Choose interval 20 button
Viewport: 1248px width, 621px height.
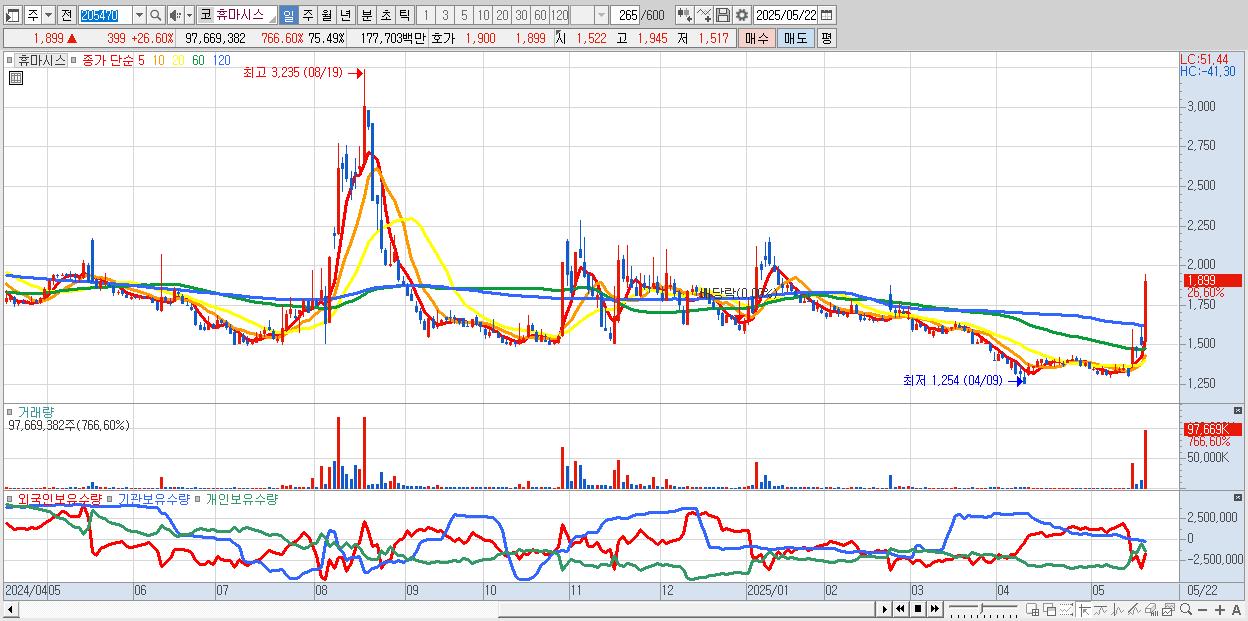(x=502, y=15)
